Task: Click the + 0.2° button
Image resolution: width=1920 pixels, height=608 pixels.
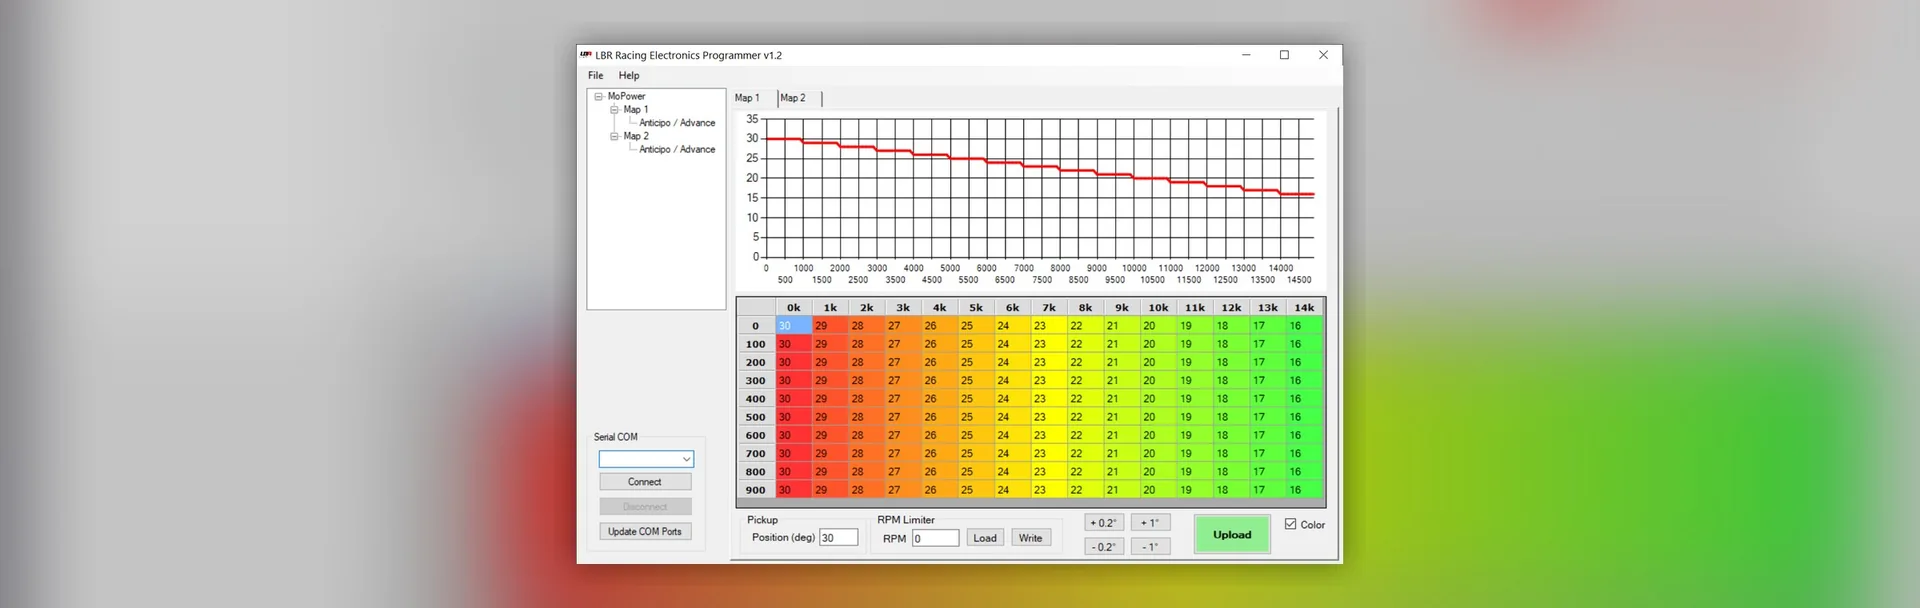Action: click(1104, 523)
